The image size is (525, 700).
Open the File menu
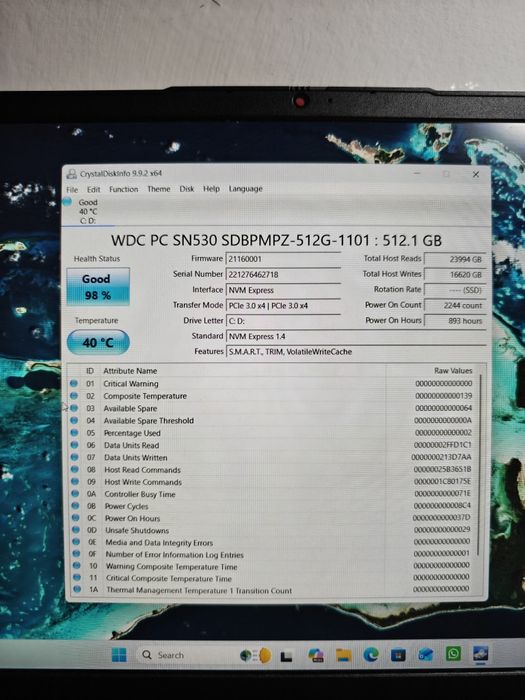(x=72, y=189)
